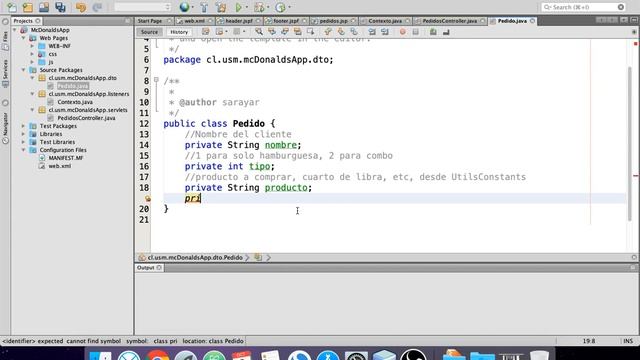Click the Open Project toolbar icon
The height and width of the screenshot is (360, 640).
pyautogui.click(x=44, y=7)
